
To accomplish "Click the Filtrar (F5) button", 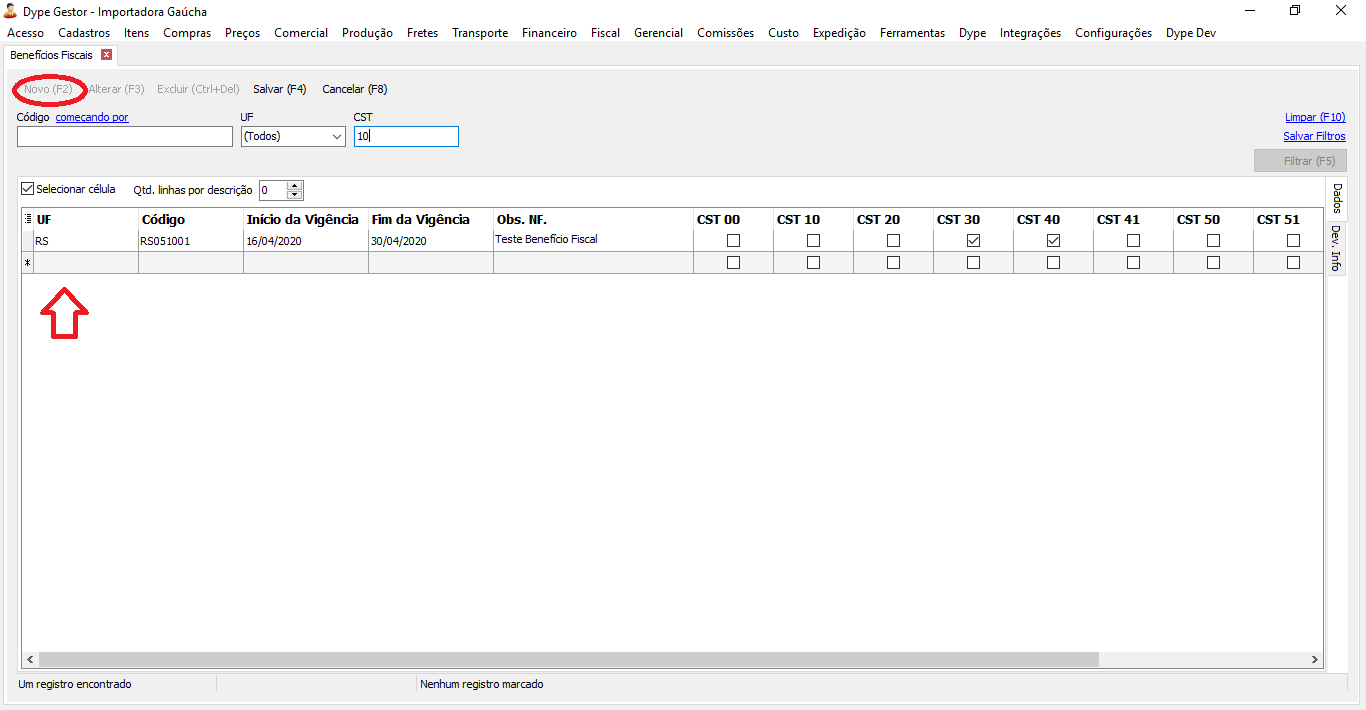I will [x=1300, y=161].
